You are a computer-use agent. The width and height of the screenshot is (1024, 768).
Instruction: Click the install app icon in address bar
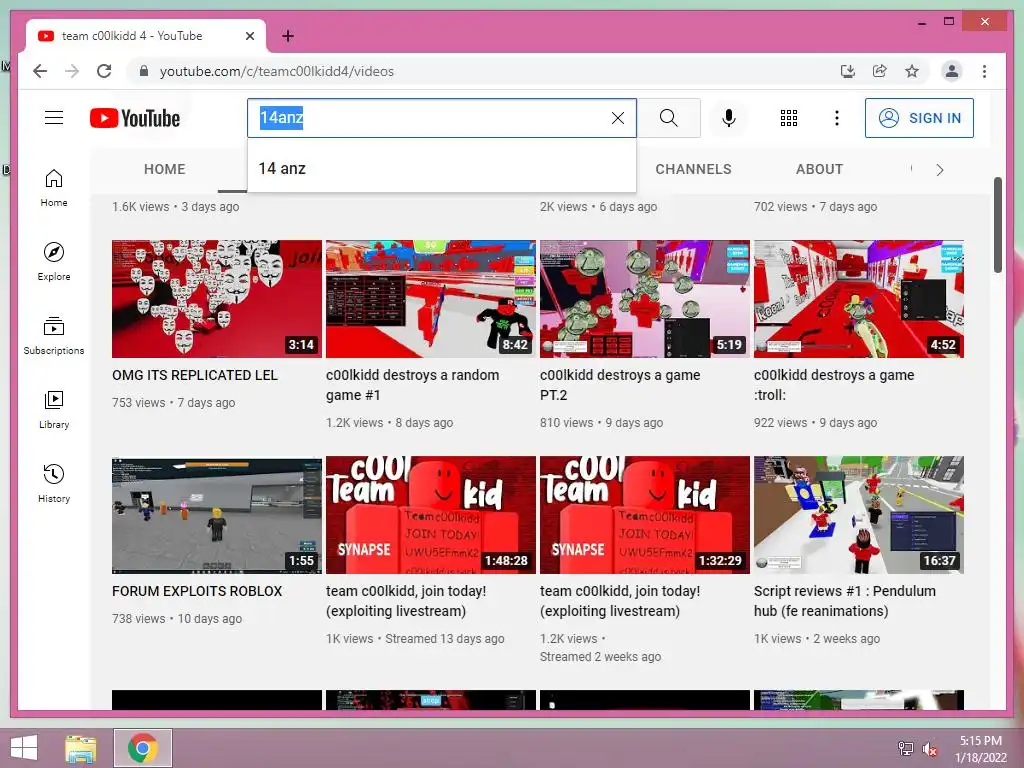pyautogui.click(x=848, y=71)
